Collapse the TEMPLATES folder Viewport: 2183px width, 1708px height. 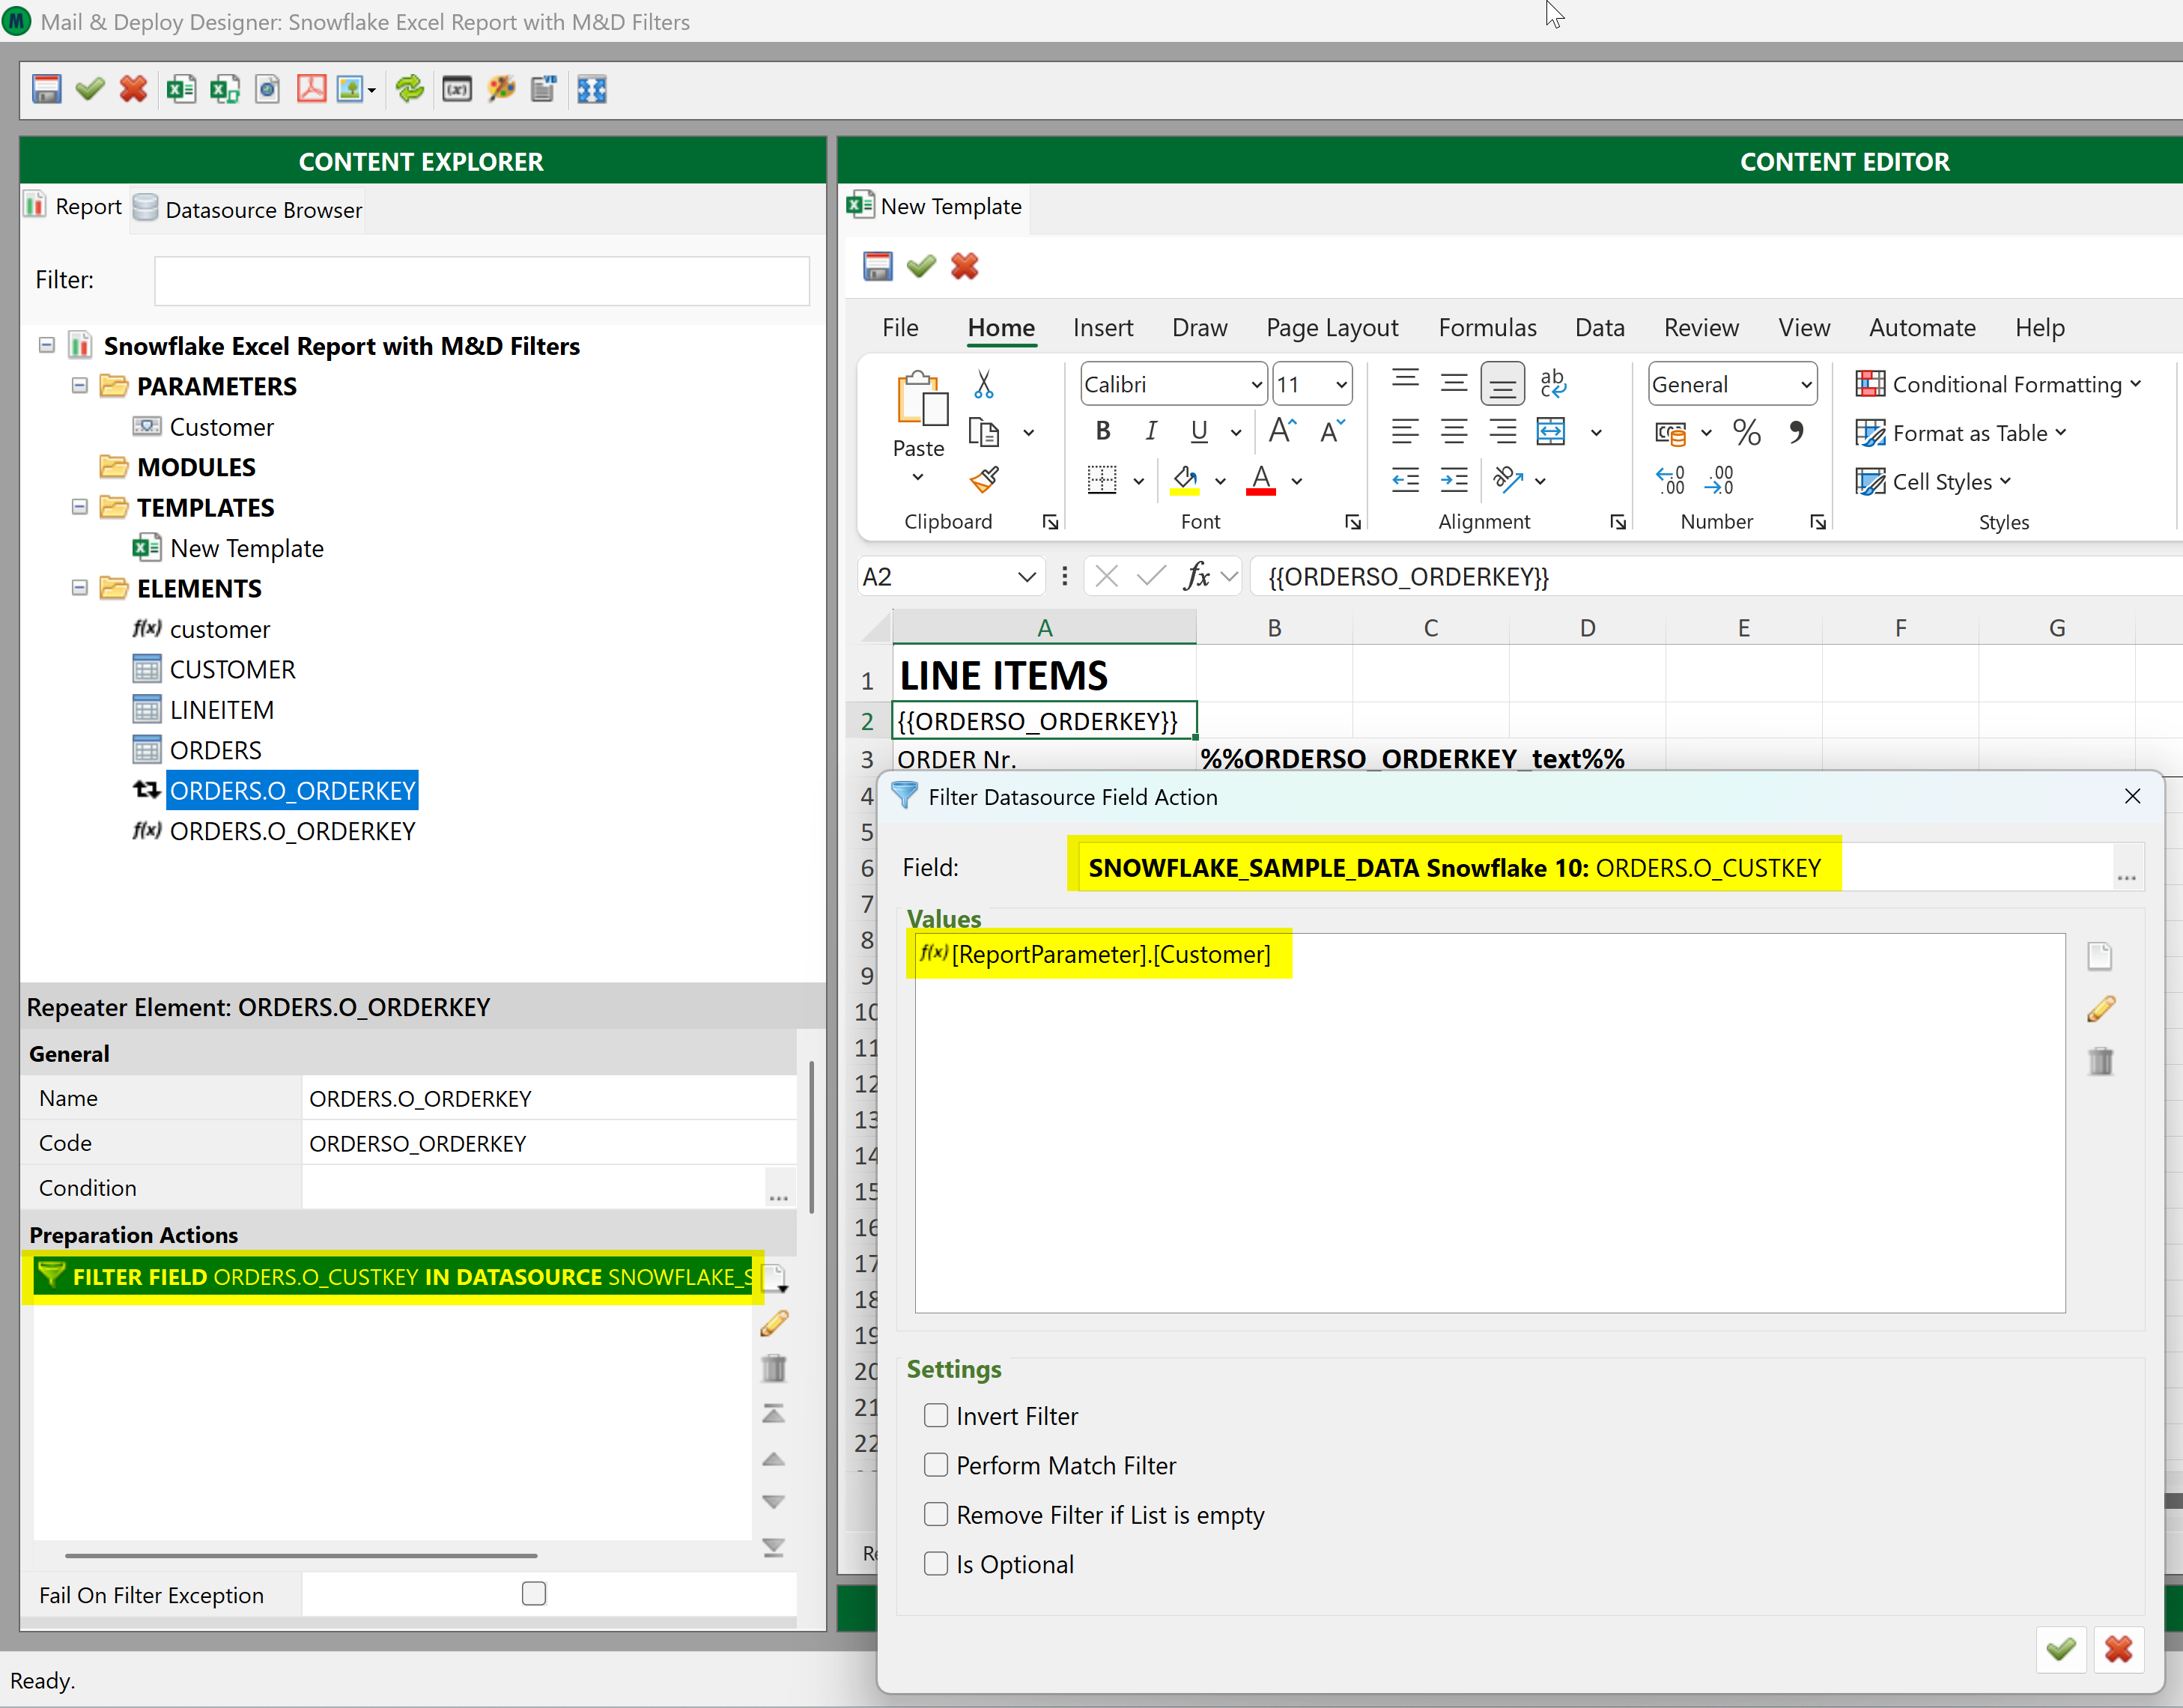80,507
